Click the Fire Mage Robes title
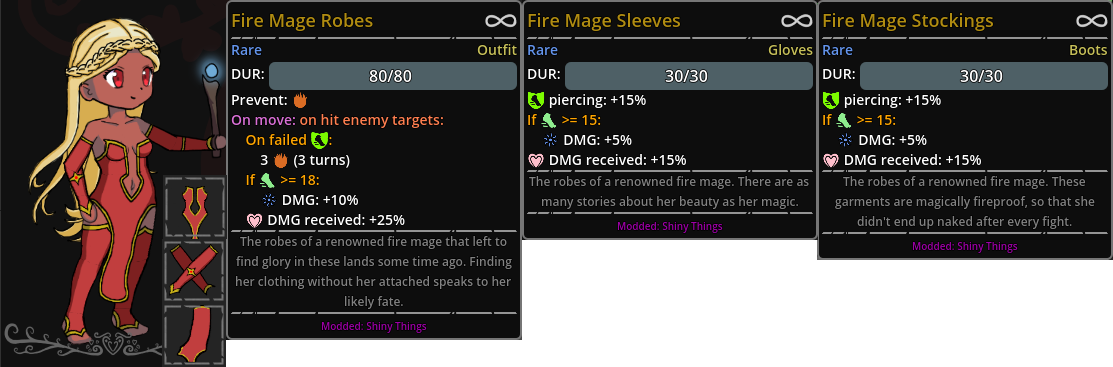The height and width of the screenshot is (367, 1113). pyautogui.click(x=302, y=21)
